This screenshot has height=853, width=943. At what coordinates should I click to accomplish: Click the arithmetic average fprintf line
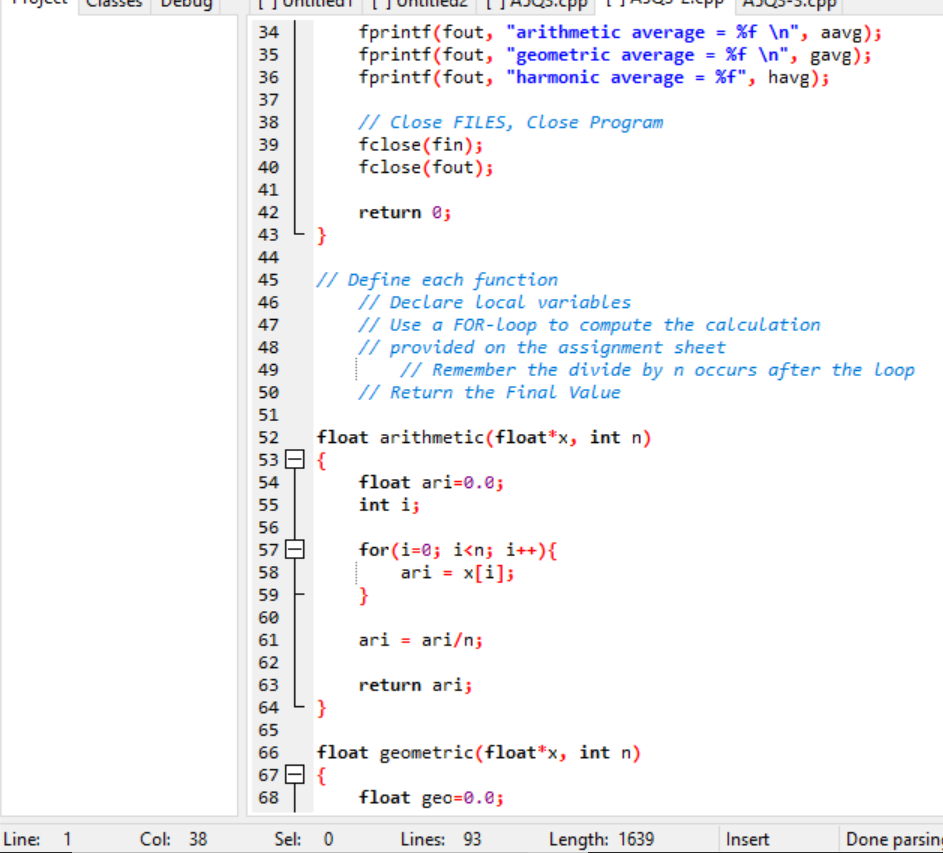coord(620,32)
